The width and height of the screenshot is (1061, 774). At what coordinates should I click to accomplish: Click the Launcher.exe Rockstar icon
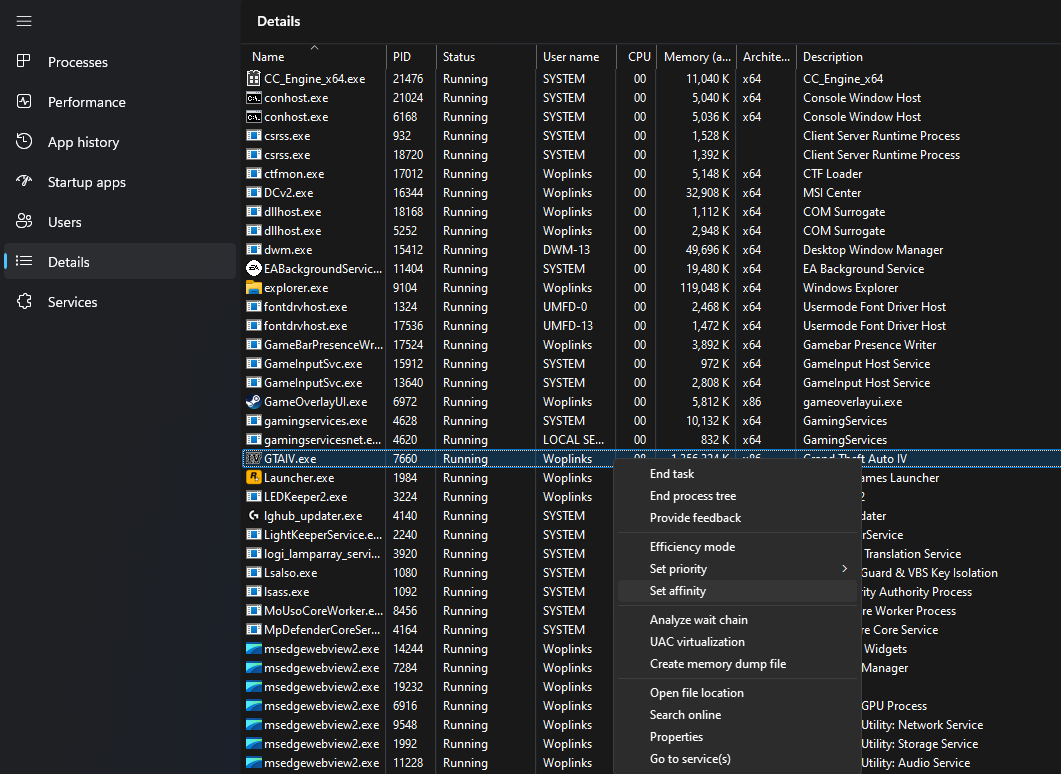253,478
